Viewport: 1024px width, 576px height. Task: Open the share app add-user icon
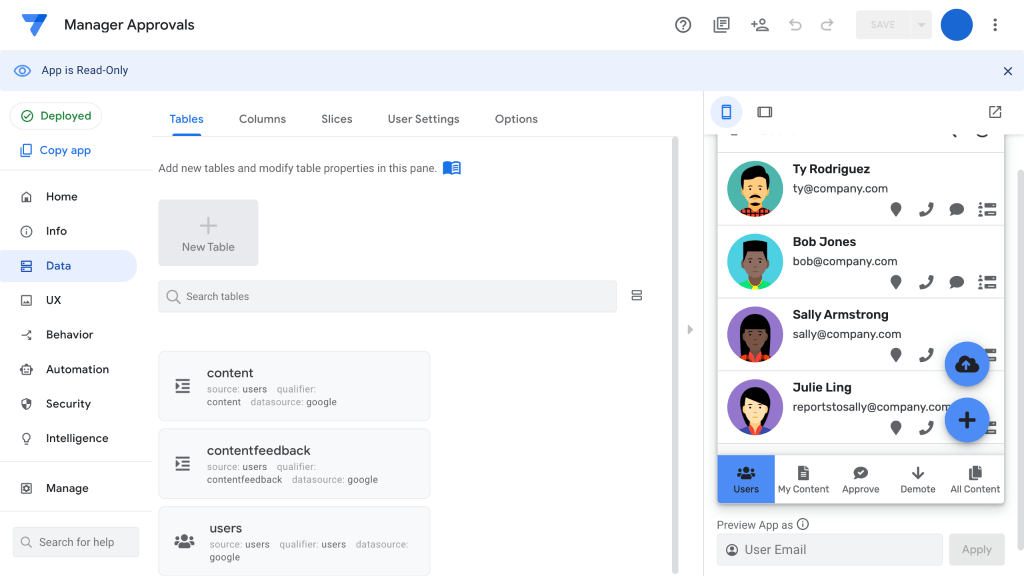[x=759, y=25]
